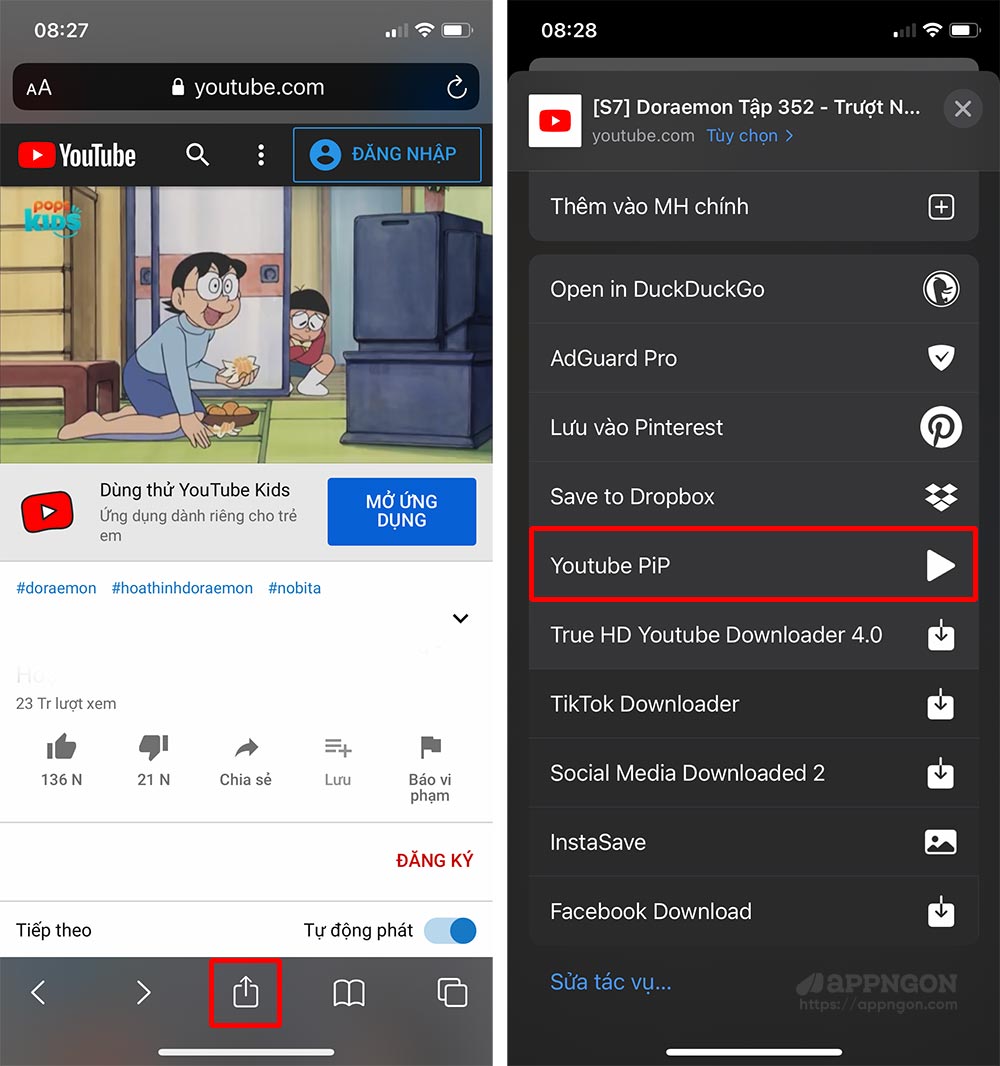Screen dimensions: 1000x1066
Task: Tap the Pinterest logo icon
Action: tap(941, 427)
